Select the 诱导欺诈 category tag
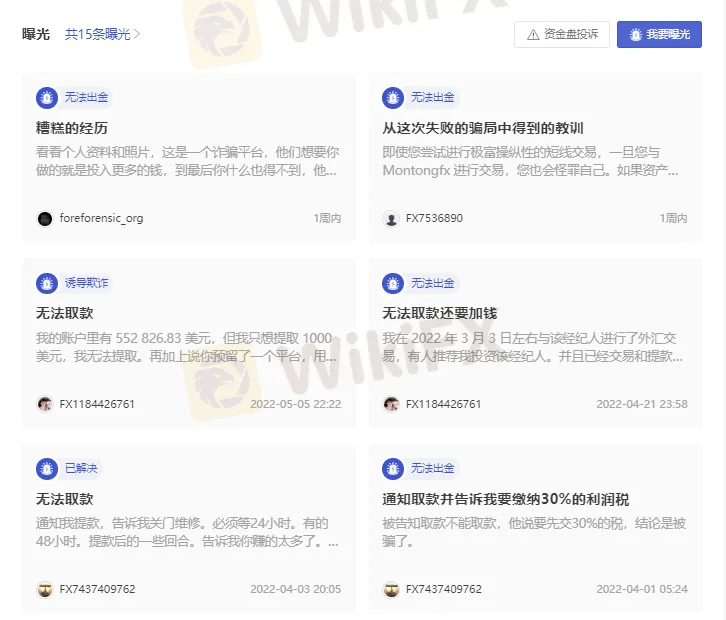 pyautogui.click(x=86, y=283)
